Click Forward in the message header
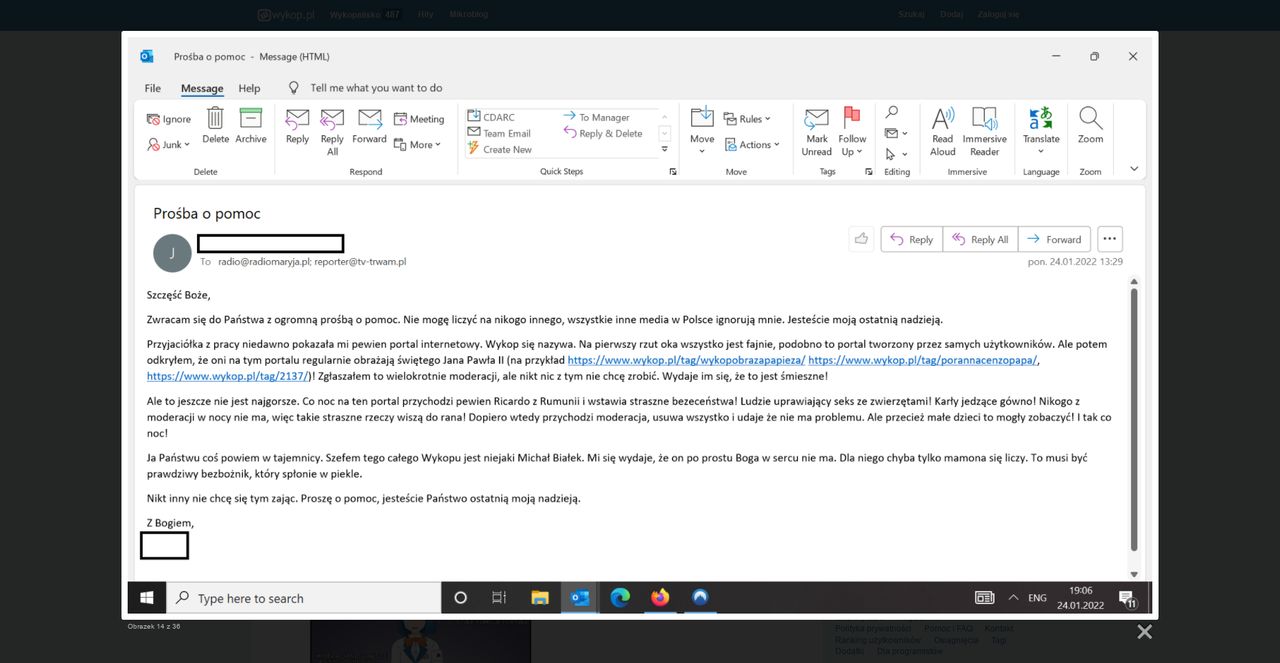 [1054, 239]
